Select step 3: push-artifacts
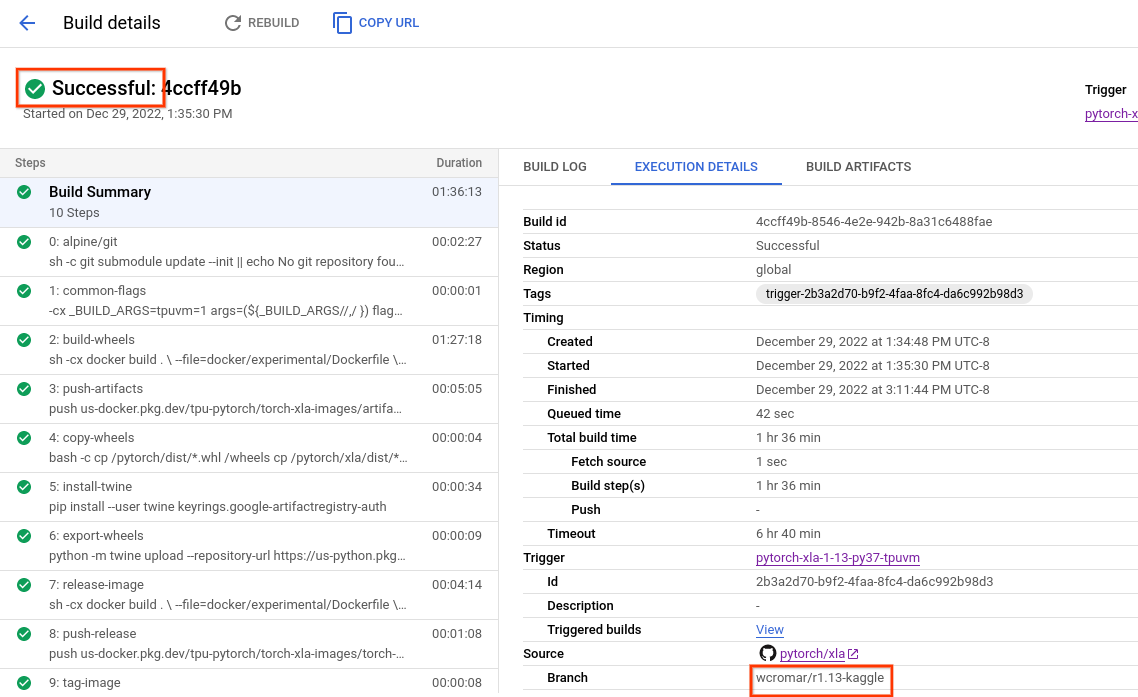Image resolution: width=1138 pixels, height=697 pixels. [x=249, y=399]
